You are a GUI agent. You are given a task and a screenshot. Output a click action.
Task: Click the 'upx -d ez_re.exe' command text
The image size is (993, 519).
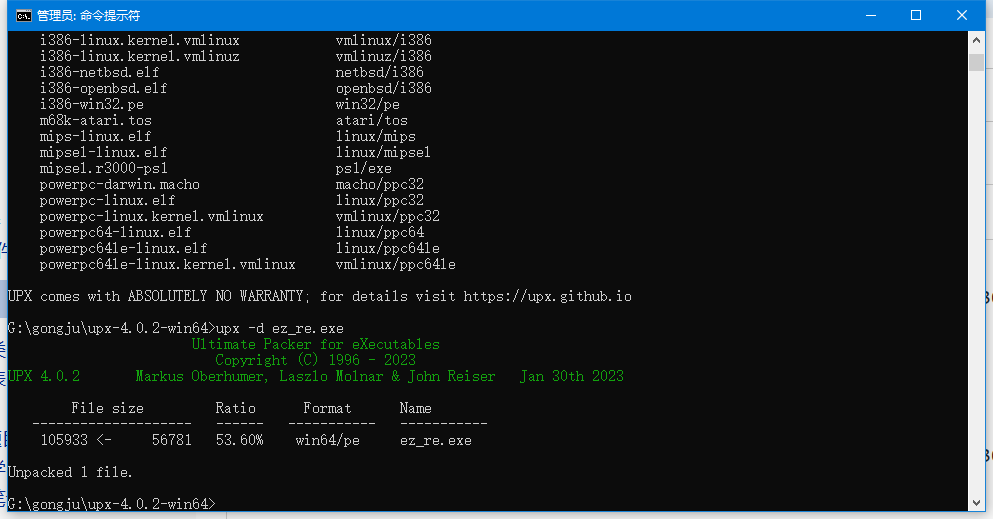(x=279, y=328)
